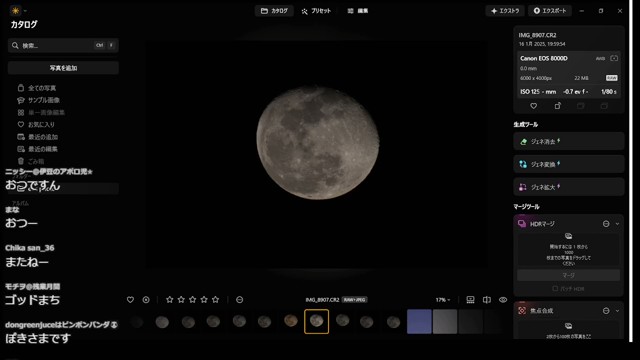The image size is (640, 360).
Task: Open the エクストラ menu
Action: coord(505,11)
